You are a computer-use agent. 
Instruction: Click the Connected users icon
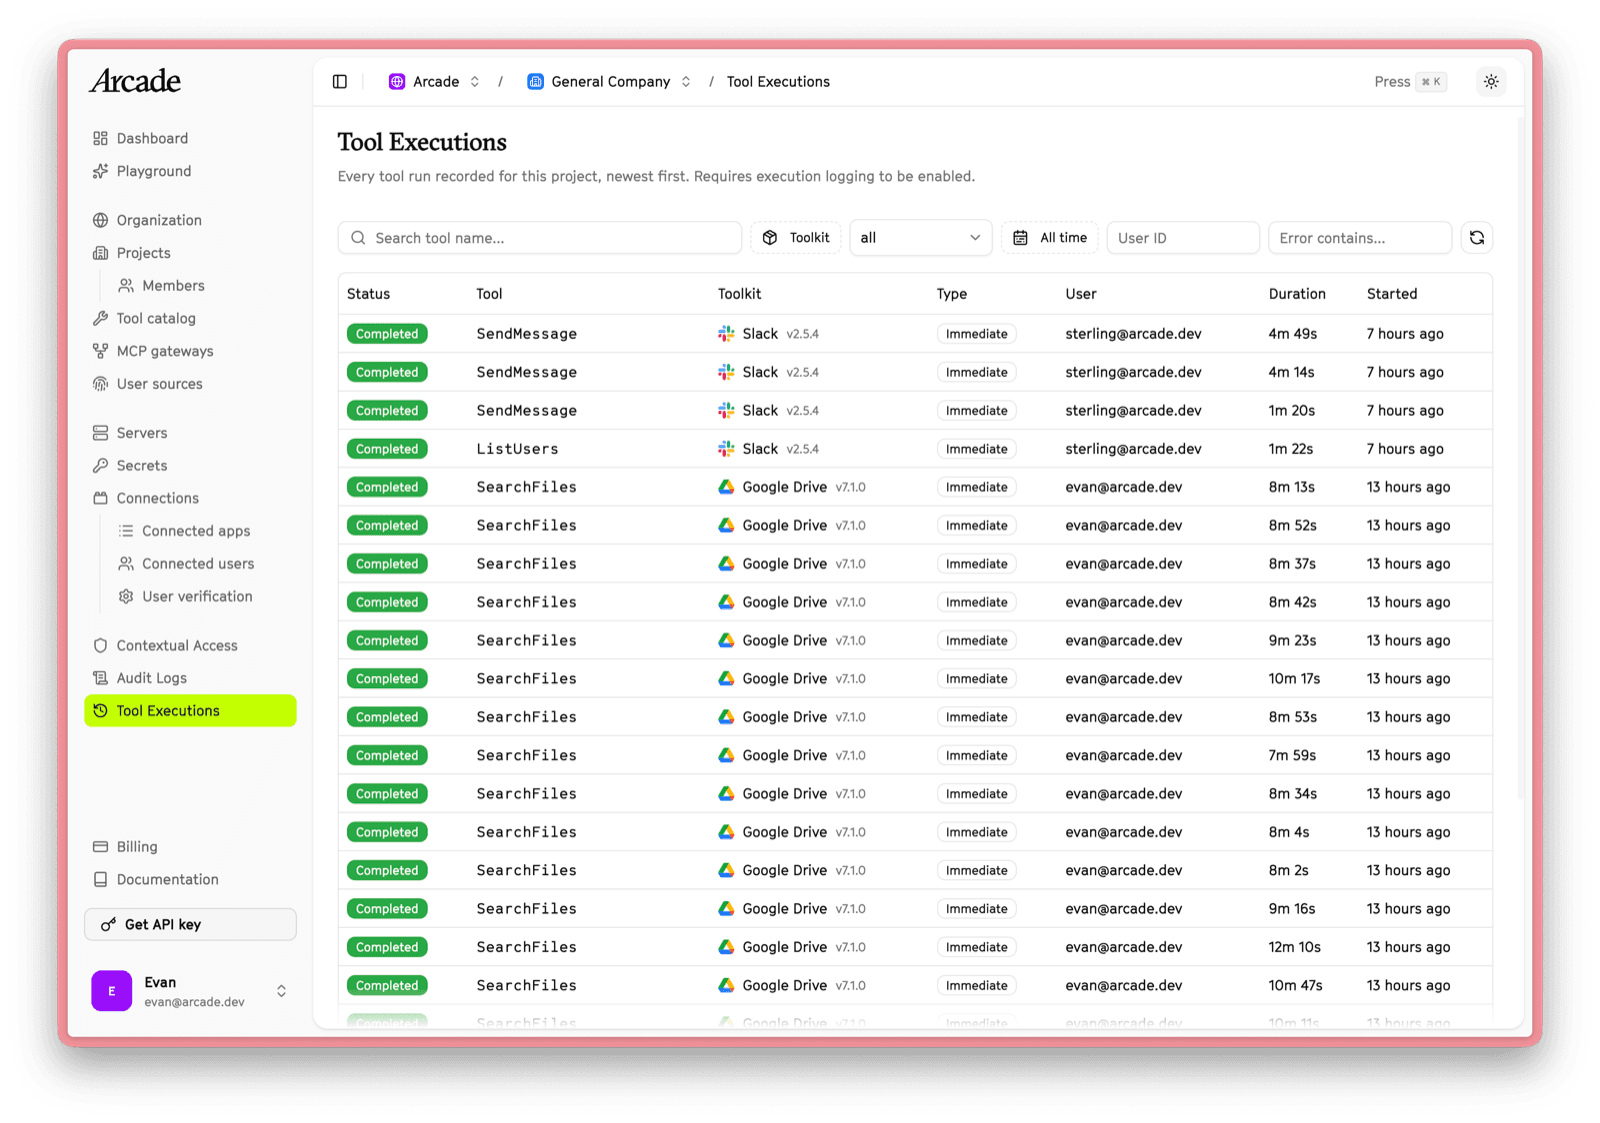pyautogui.click(x=126, y=564)
